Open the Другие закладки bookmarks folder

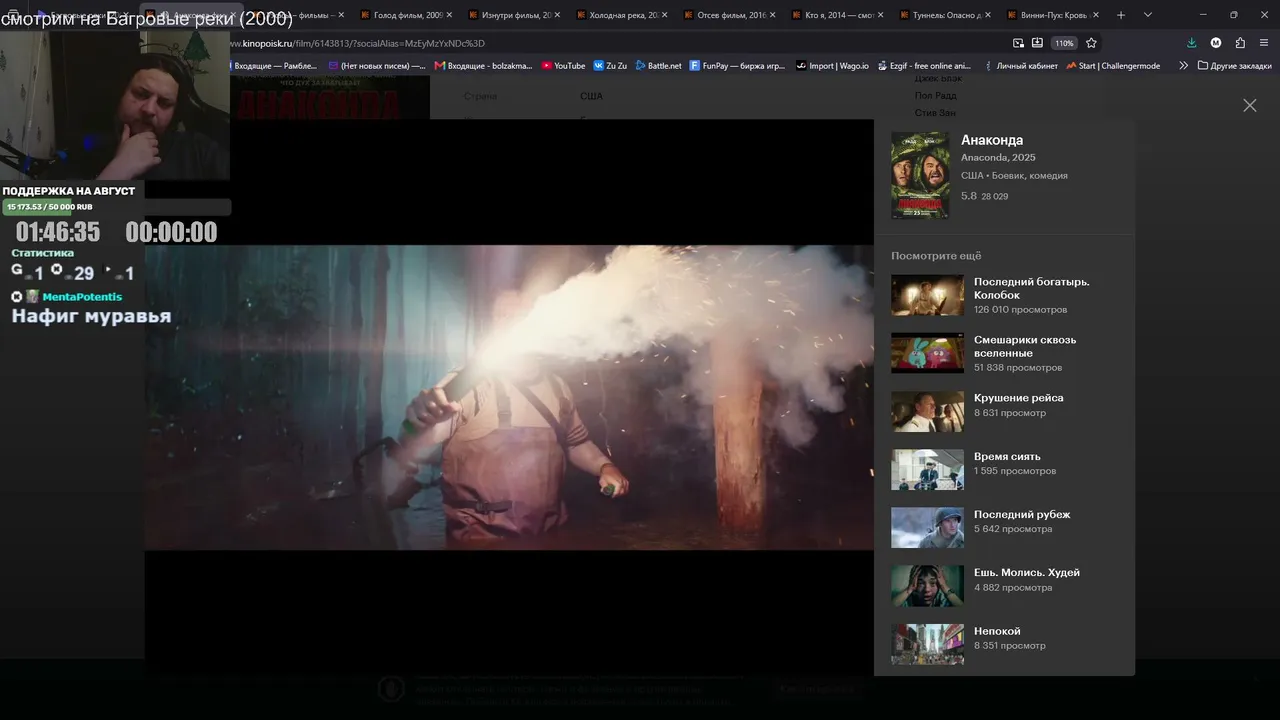click(1234, 66)
